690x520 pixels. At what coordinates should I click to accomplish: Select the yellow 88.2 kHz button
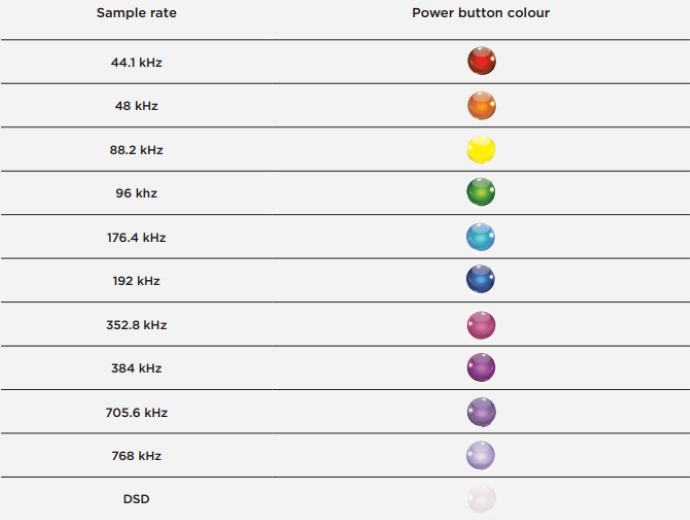[481, 149]
